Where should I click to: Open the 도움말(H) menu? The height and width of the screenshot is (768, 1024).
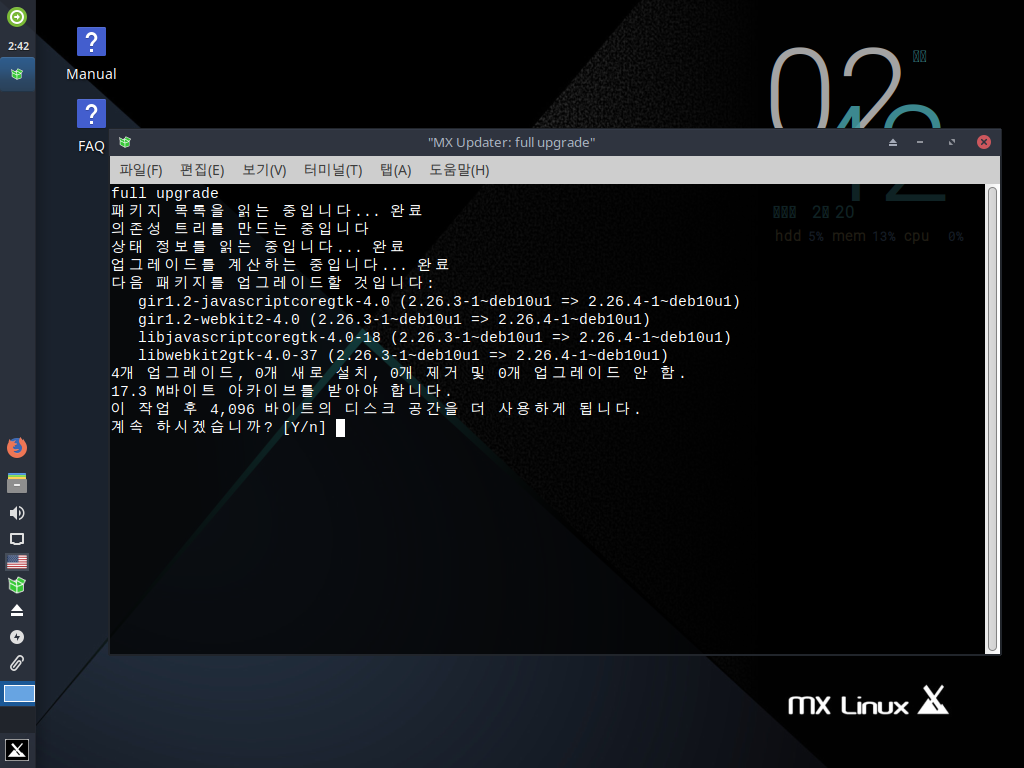[x=459, y=170]
